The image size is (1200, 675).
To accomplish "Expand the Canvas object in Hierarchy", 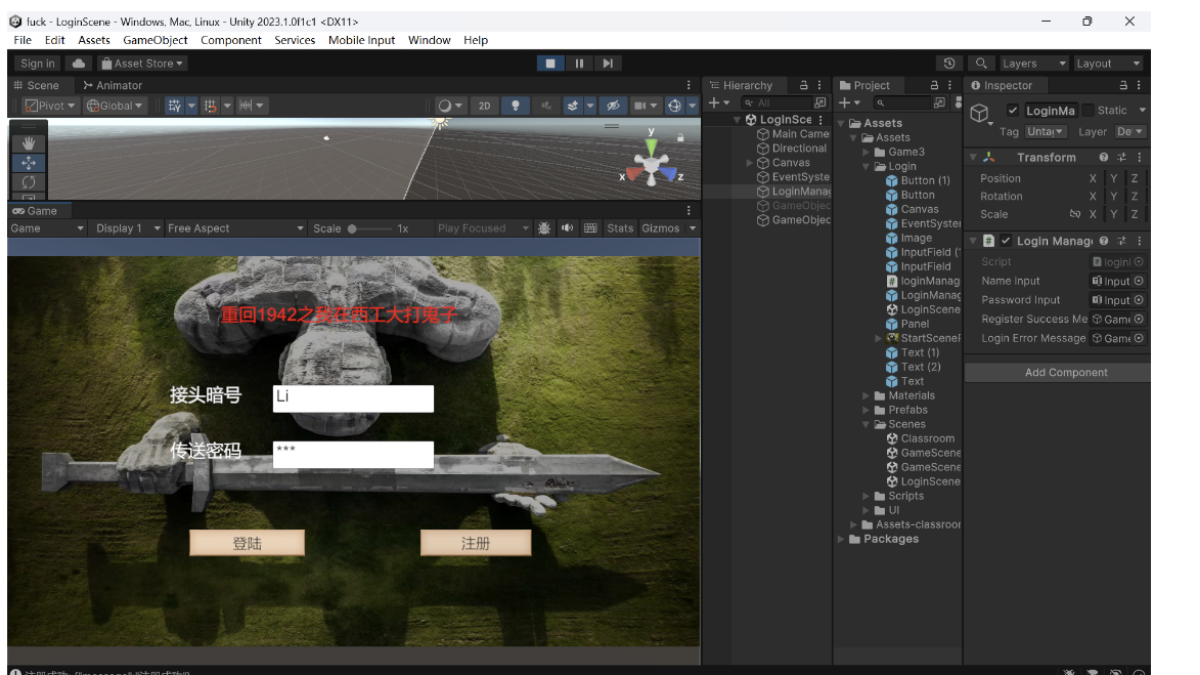I will (750, 163).
